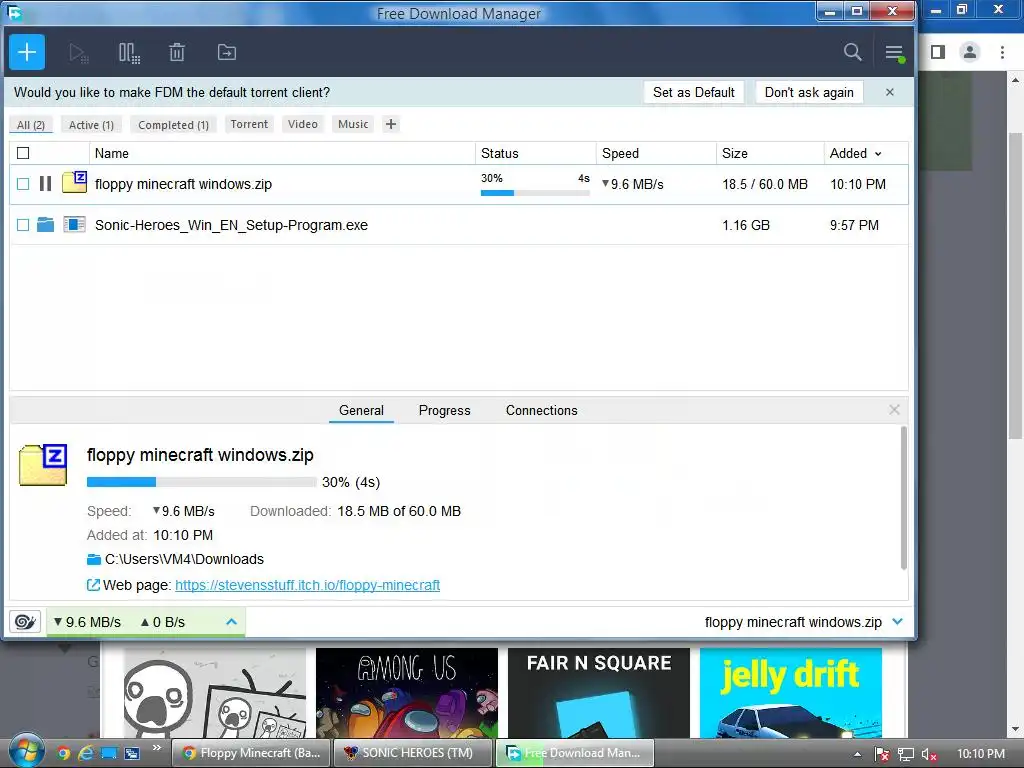Toggle Chrome side panel icon

click(938, 52)
